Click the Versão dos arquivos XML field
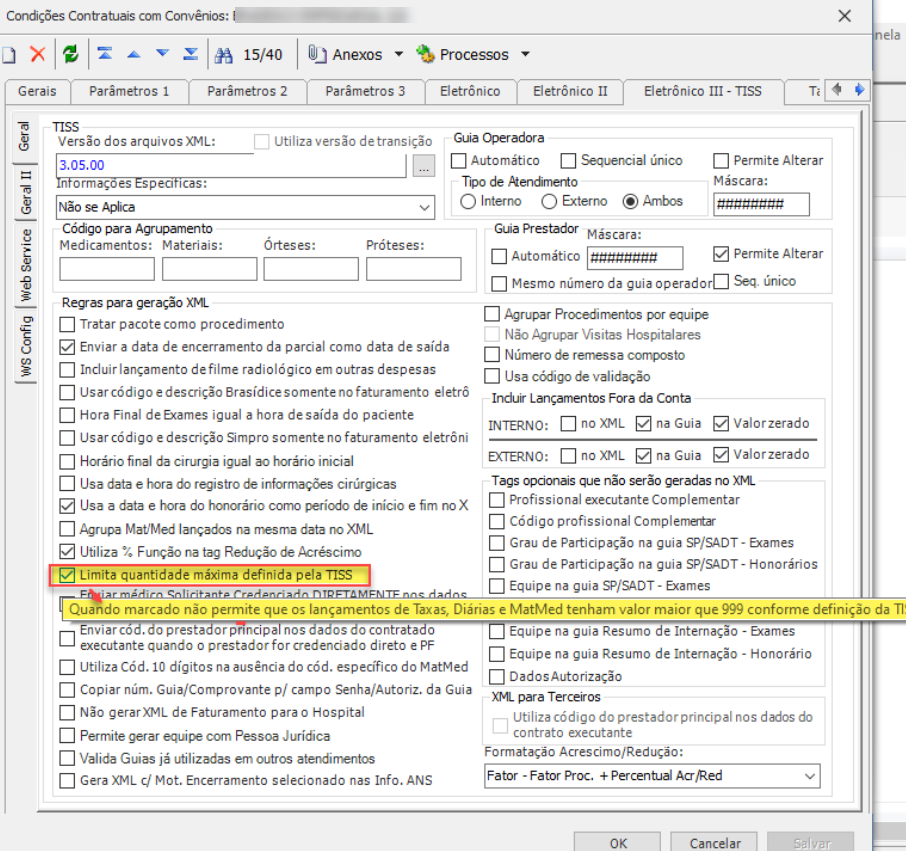 [231, 166]
